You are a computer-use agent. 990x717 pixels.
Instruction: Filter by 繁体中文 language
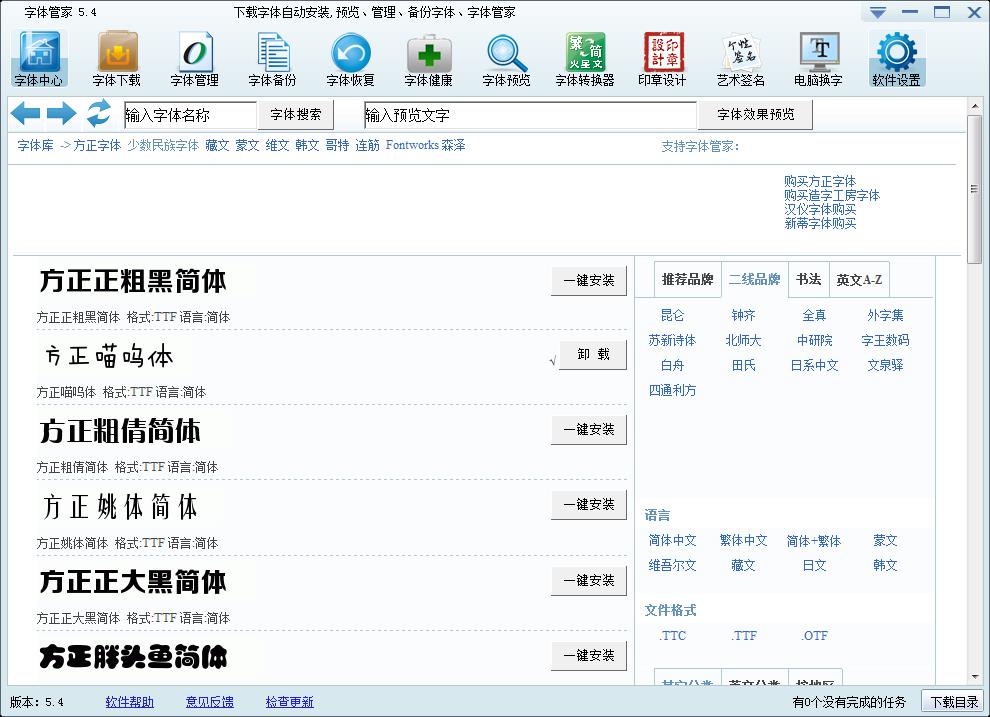coord(743,540)
